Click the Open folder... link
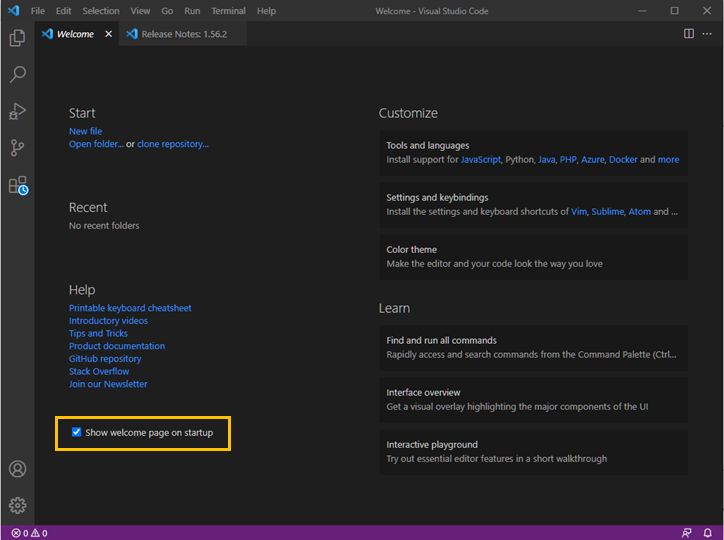Viewport: 724px width, 540px height. (96, 144)
